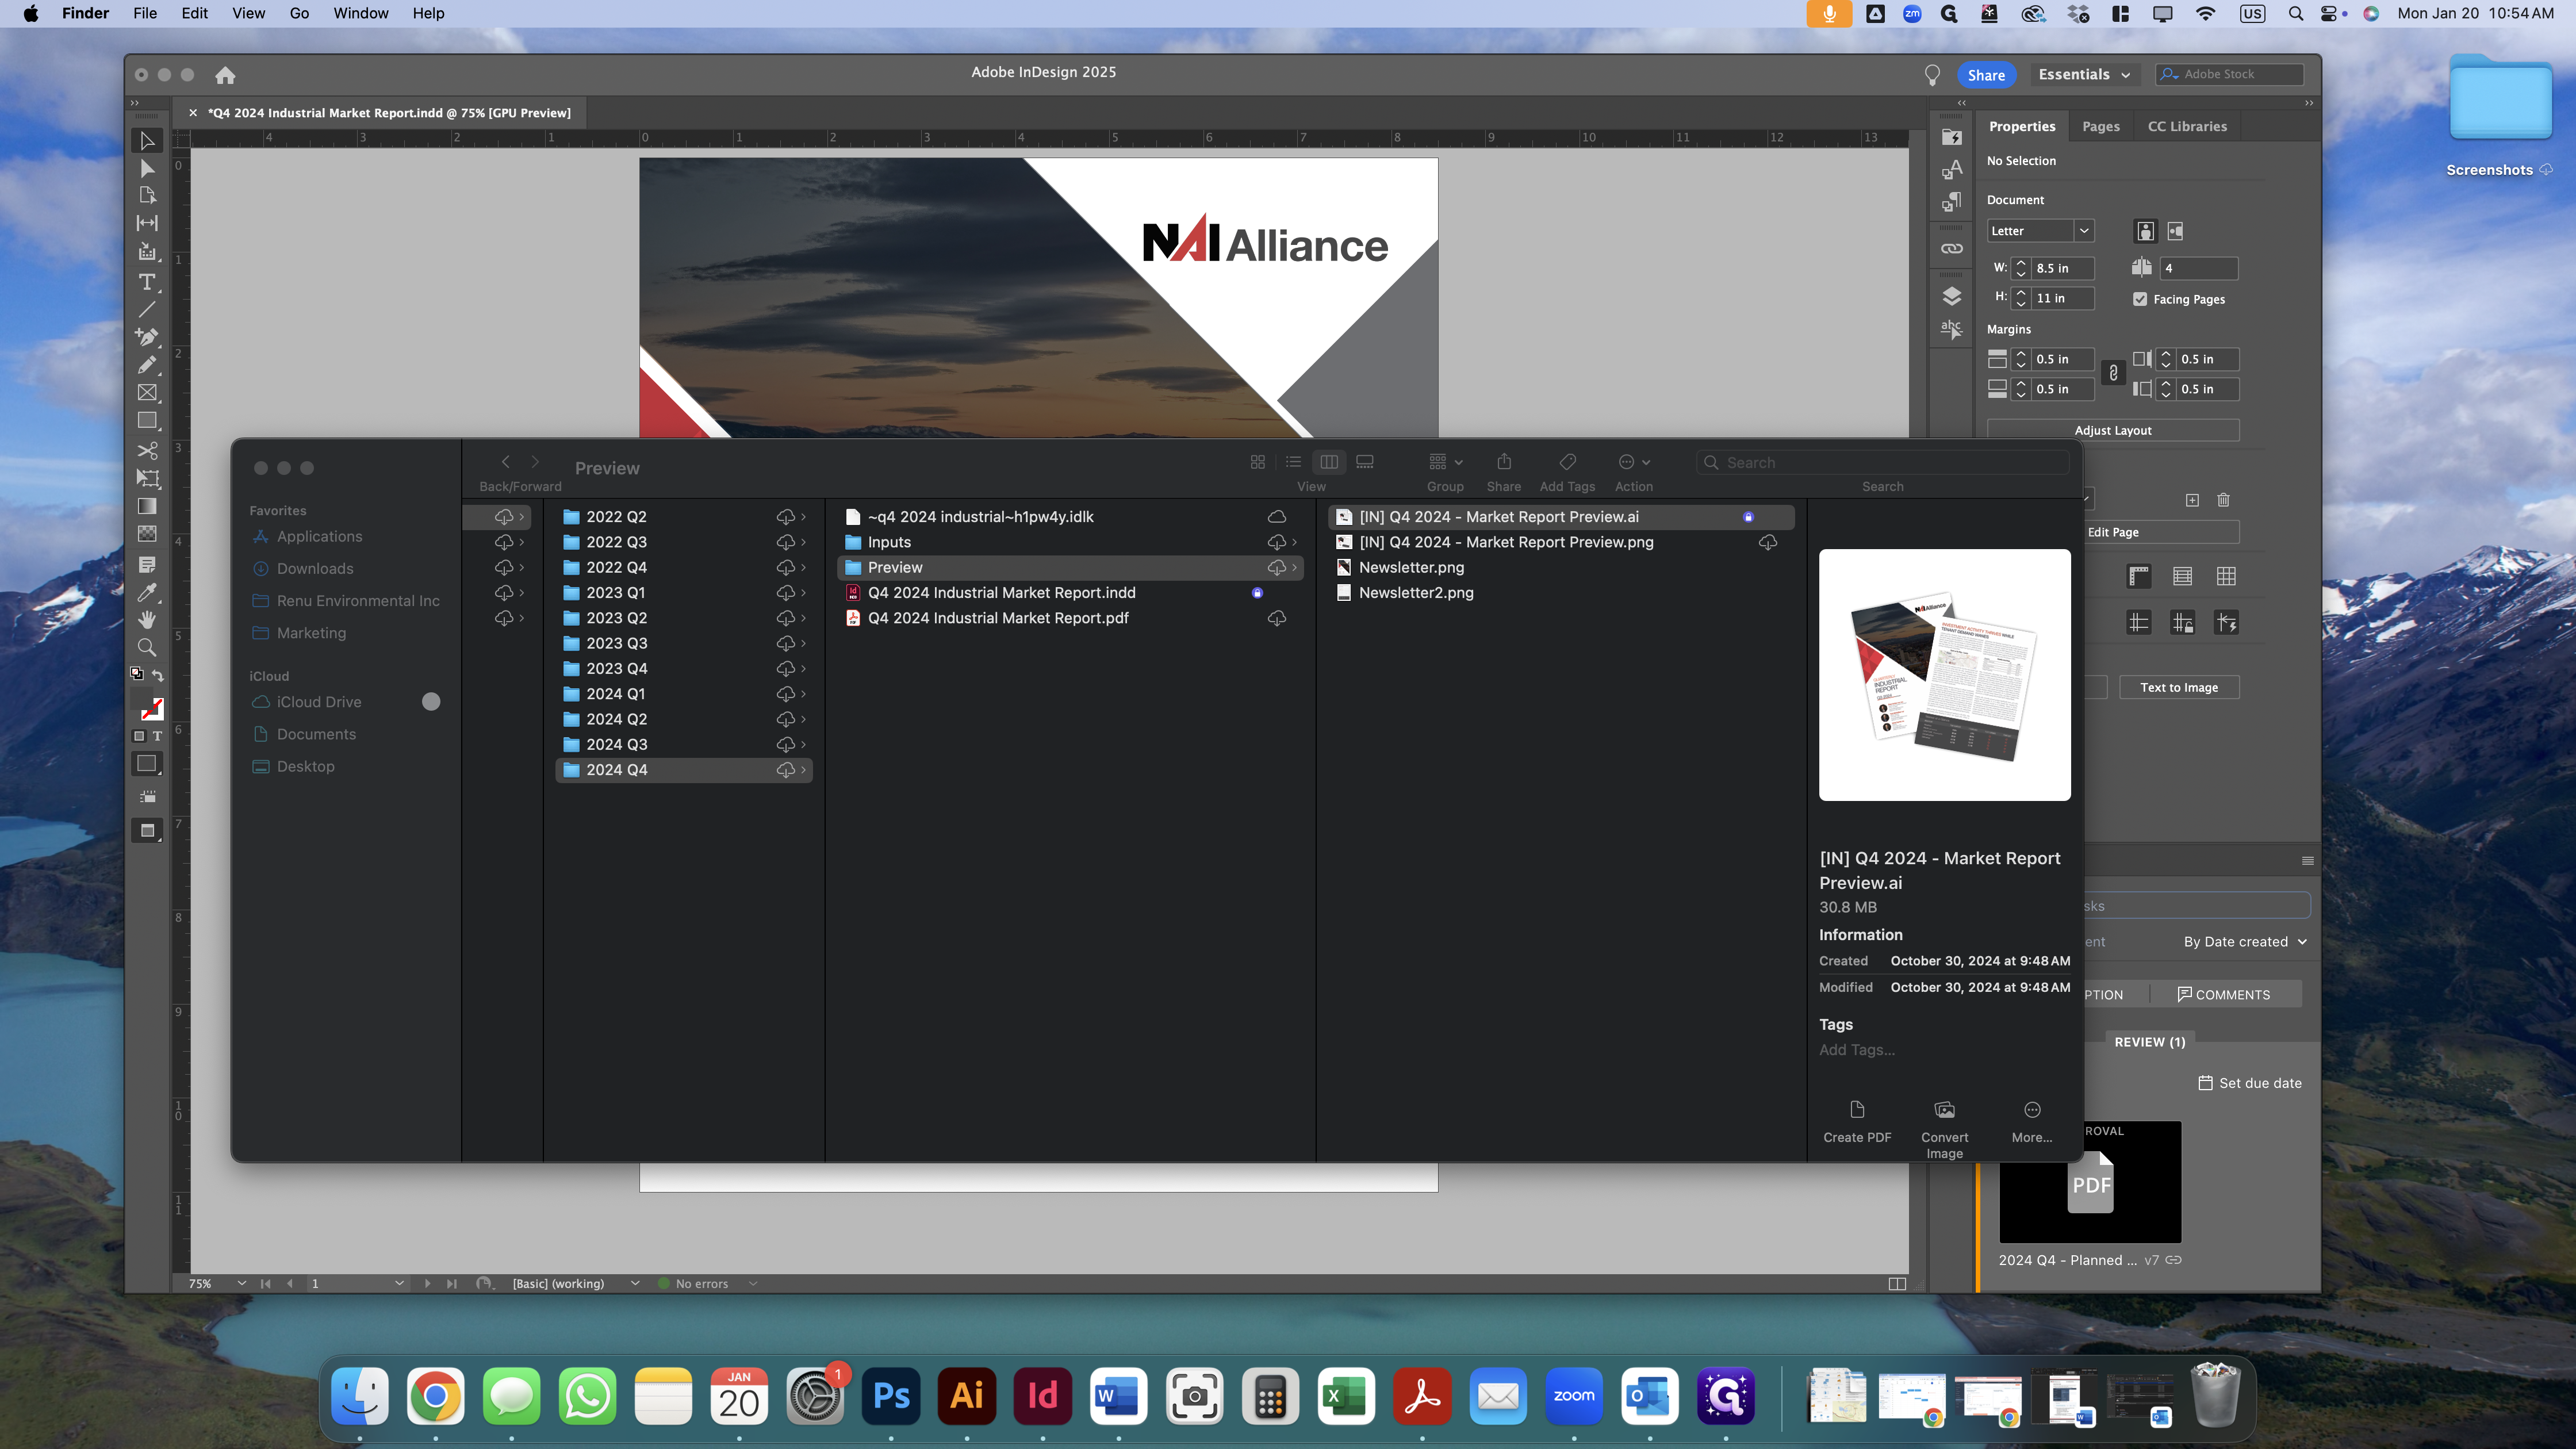Uncheck the Facing Pages checkbox
Screen dimensions: 2576x1449
pos(2140,299)
